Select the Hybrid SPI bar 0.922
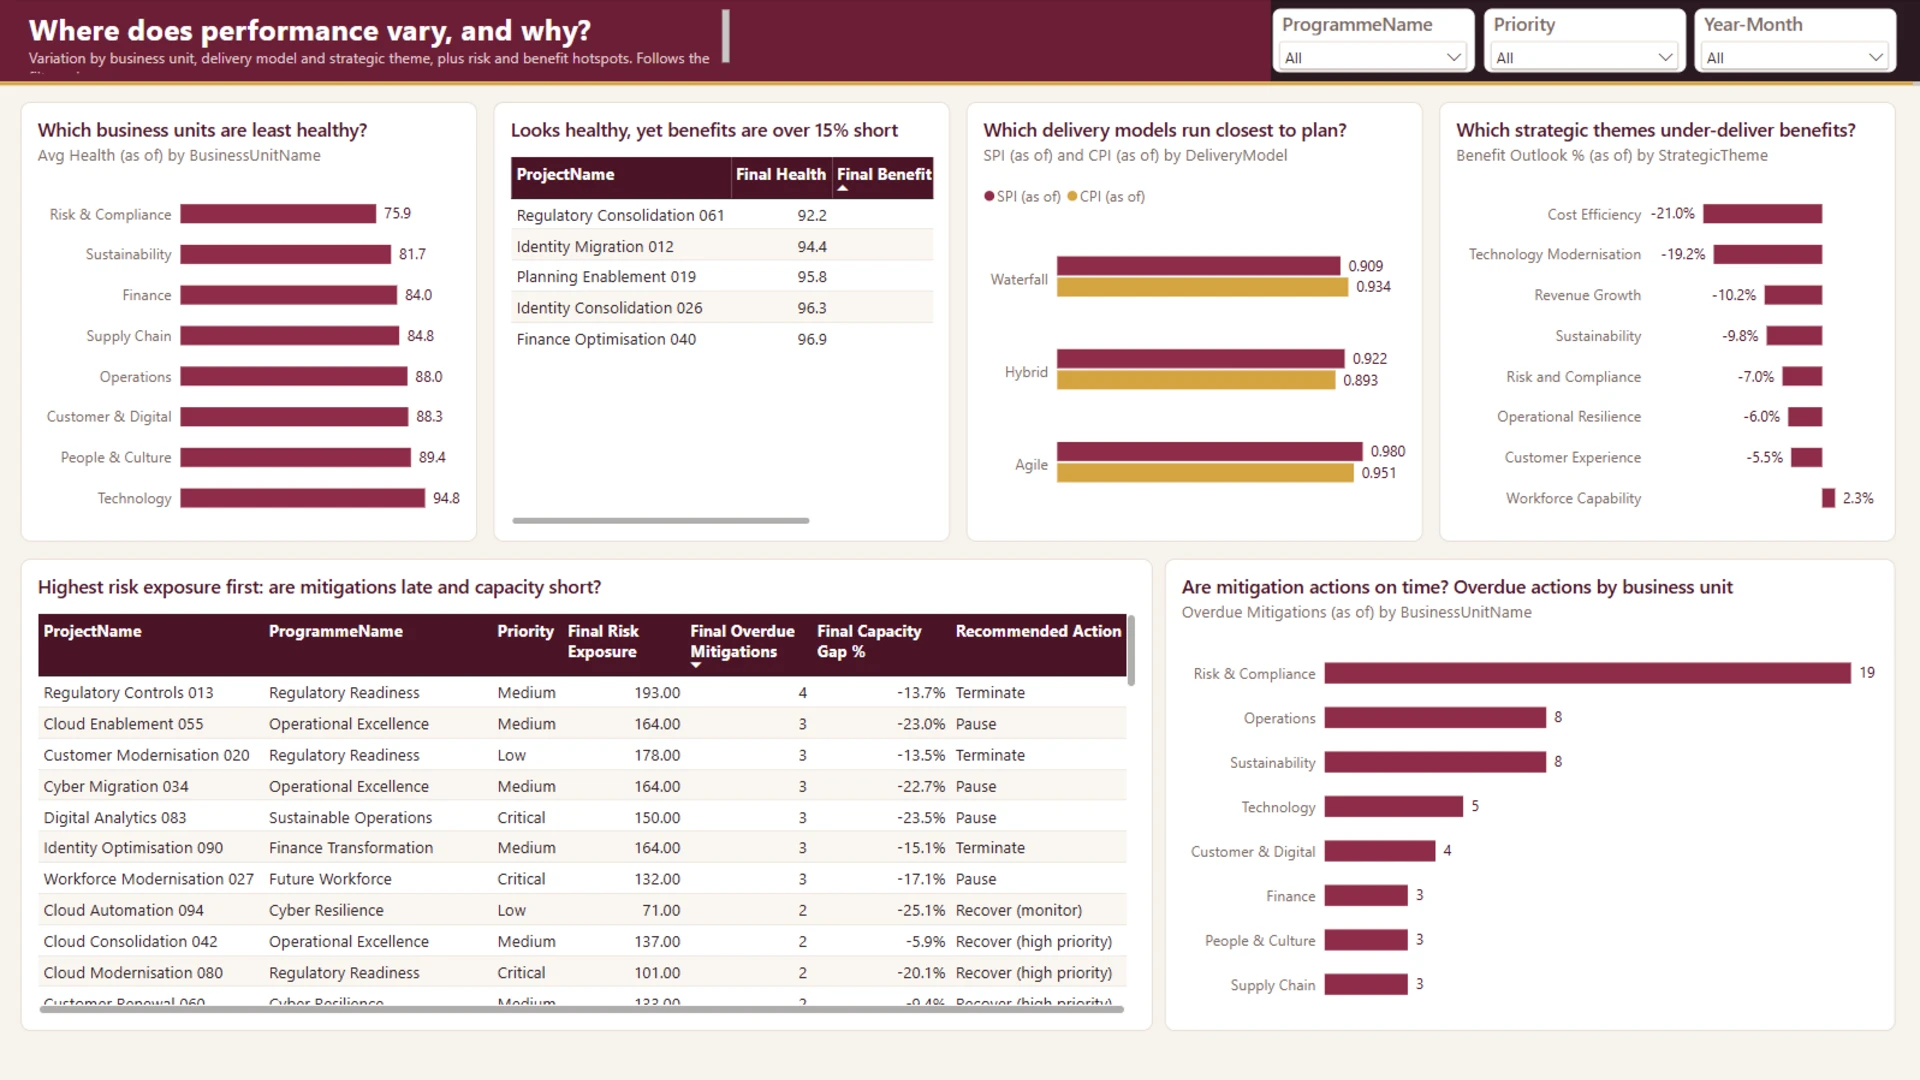The width and height of the screenshot is (1920, 1080). tap(1200, 358)
